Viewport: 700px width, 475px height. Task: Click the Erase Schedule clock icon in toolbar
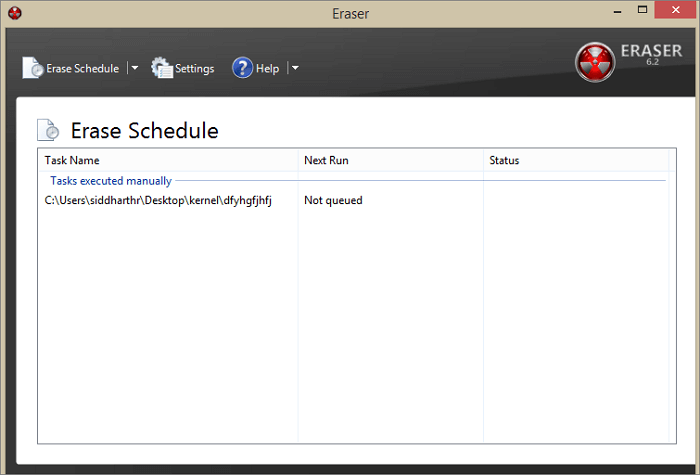(x=33, y=68)
